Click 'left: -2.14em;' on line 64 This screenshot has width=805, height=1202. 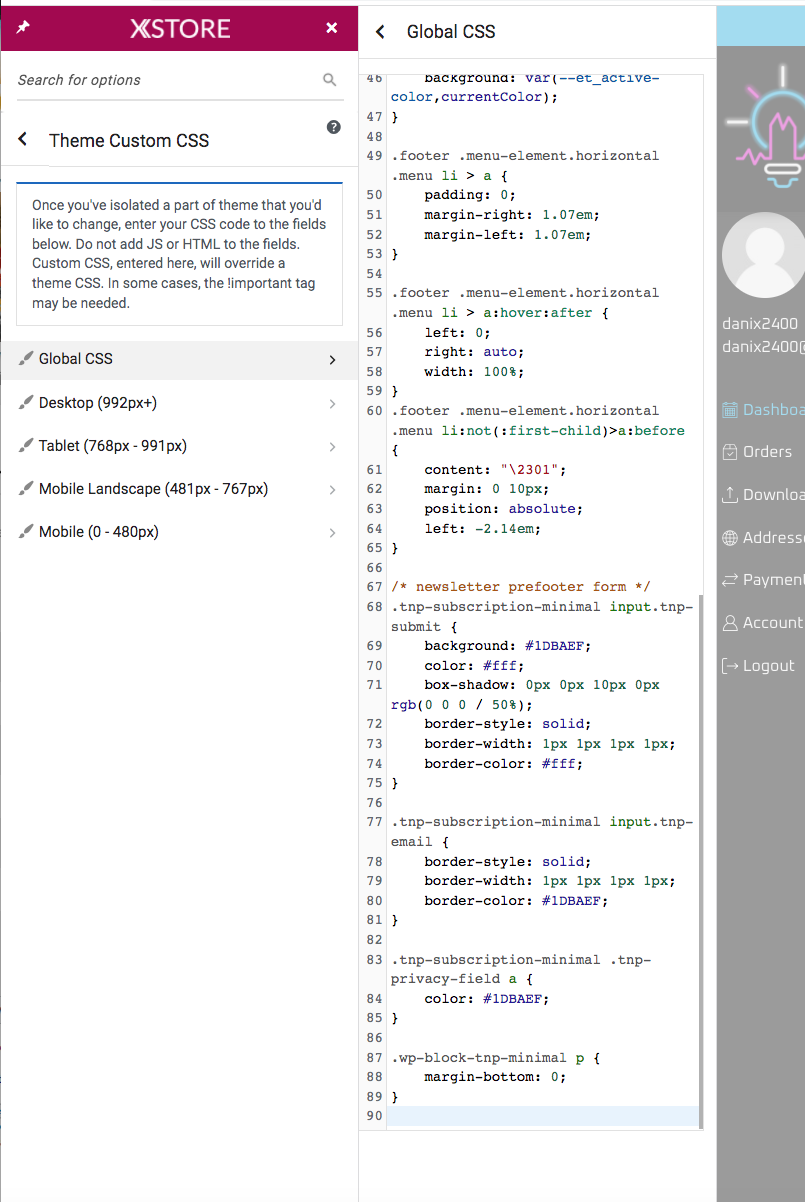point(482,528)
